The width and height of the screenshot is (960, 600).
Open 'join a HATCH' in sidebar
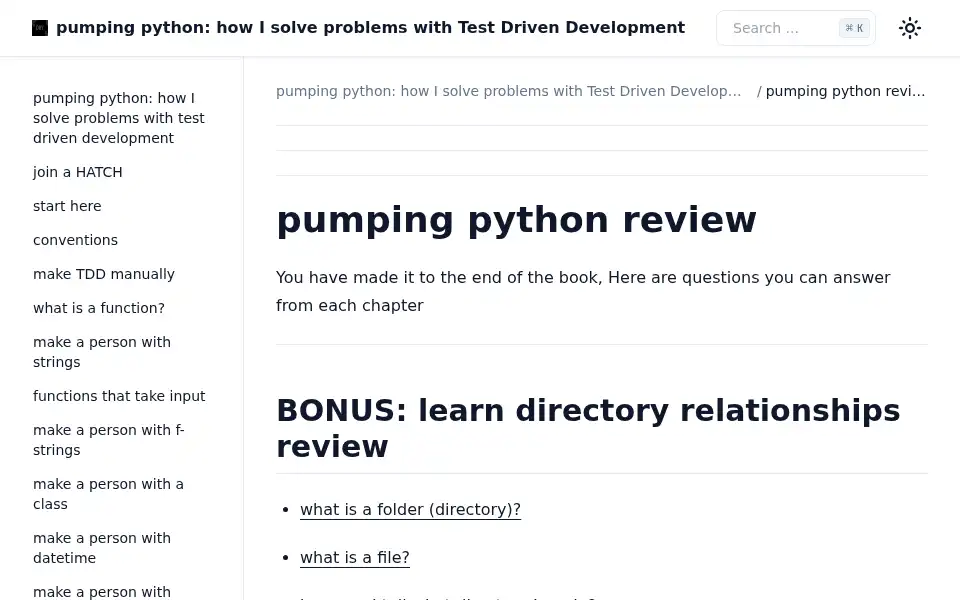click(78, 172)
